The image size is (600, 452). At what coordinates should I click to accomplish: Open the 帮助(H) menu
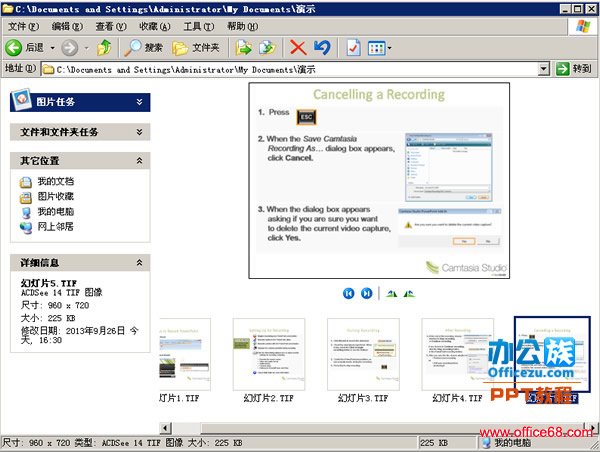pos(242,26)
